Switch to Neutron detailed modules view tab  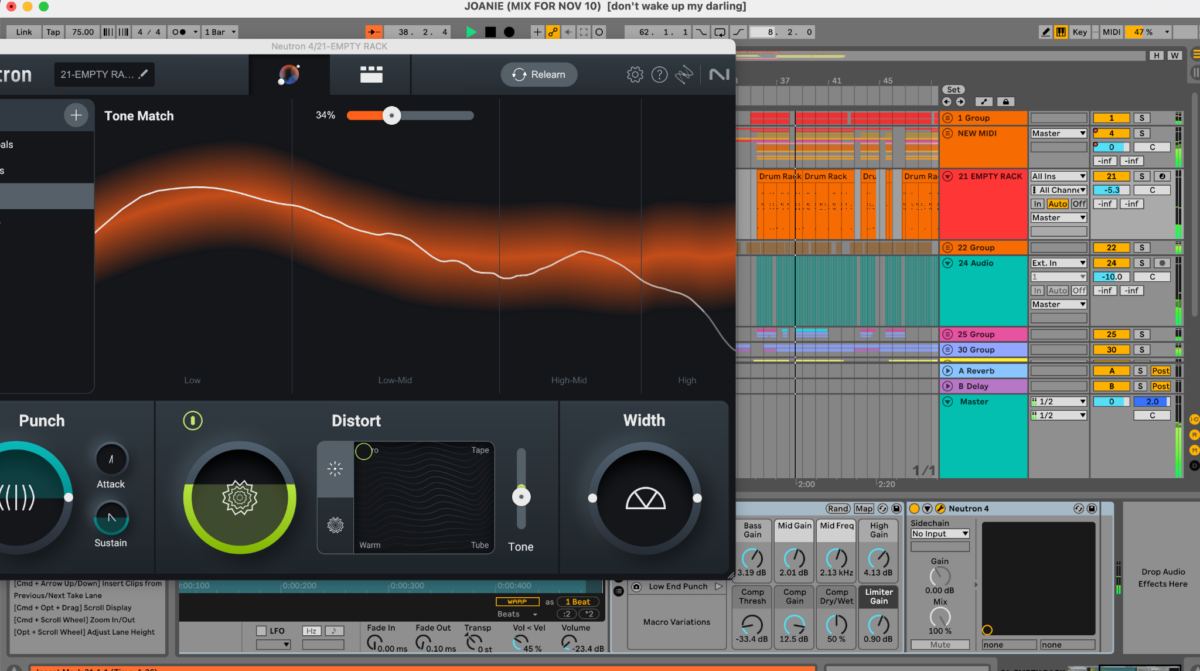[372, 74]
